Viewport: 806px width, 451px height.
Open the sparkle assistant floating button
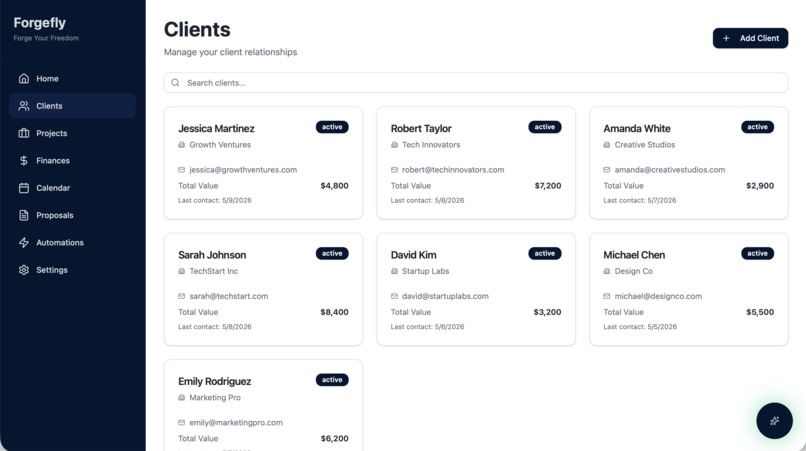(774, 421)
